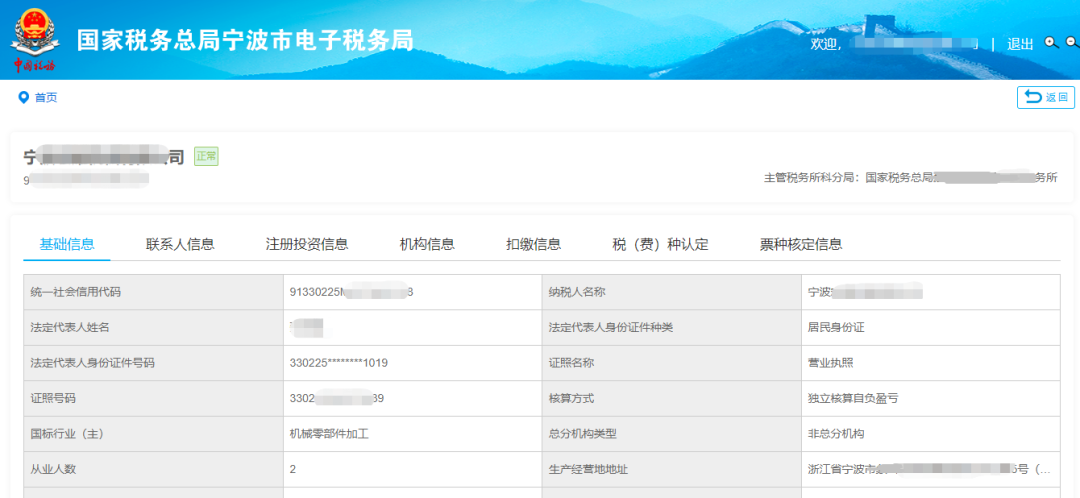Switch to the 联系人信息 tab

coord(180,244)
